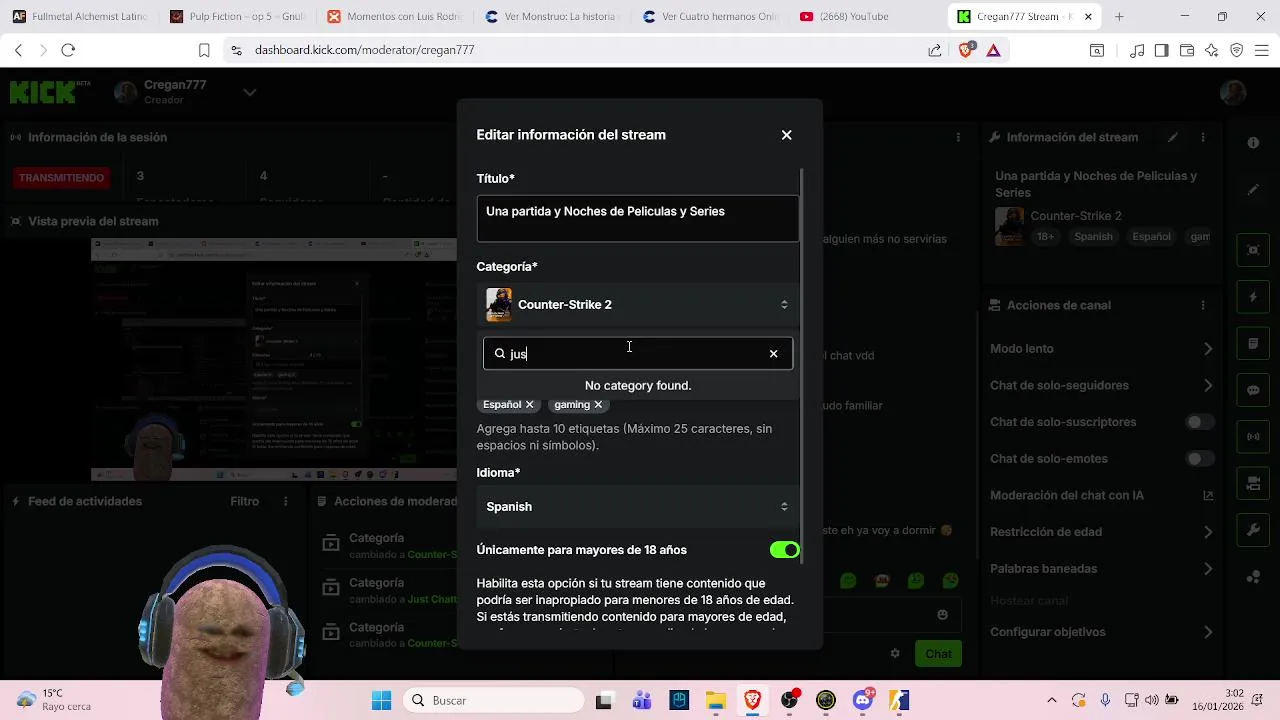
Task: Open the Windows Start menu
Action: tap(381, 701)
